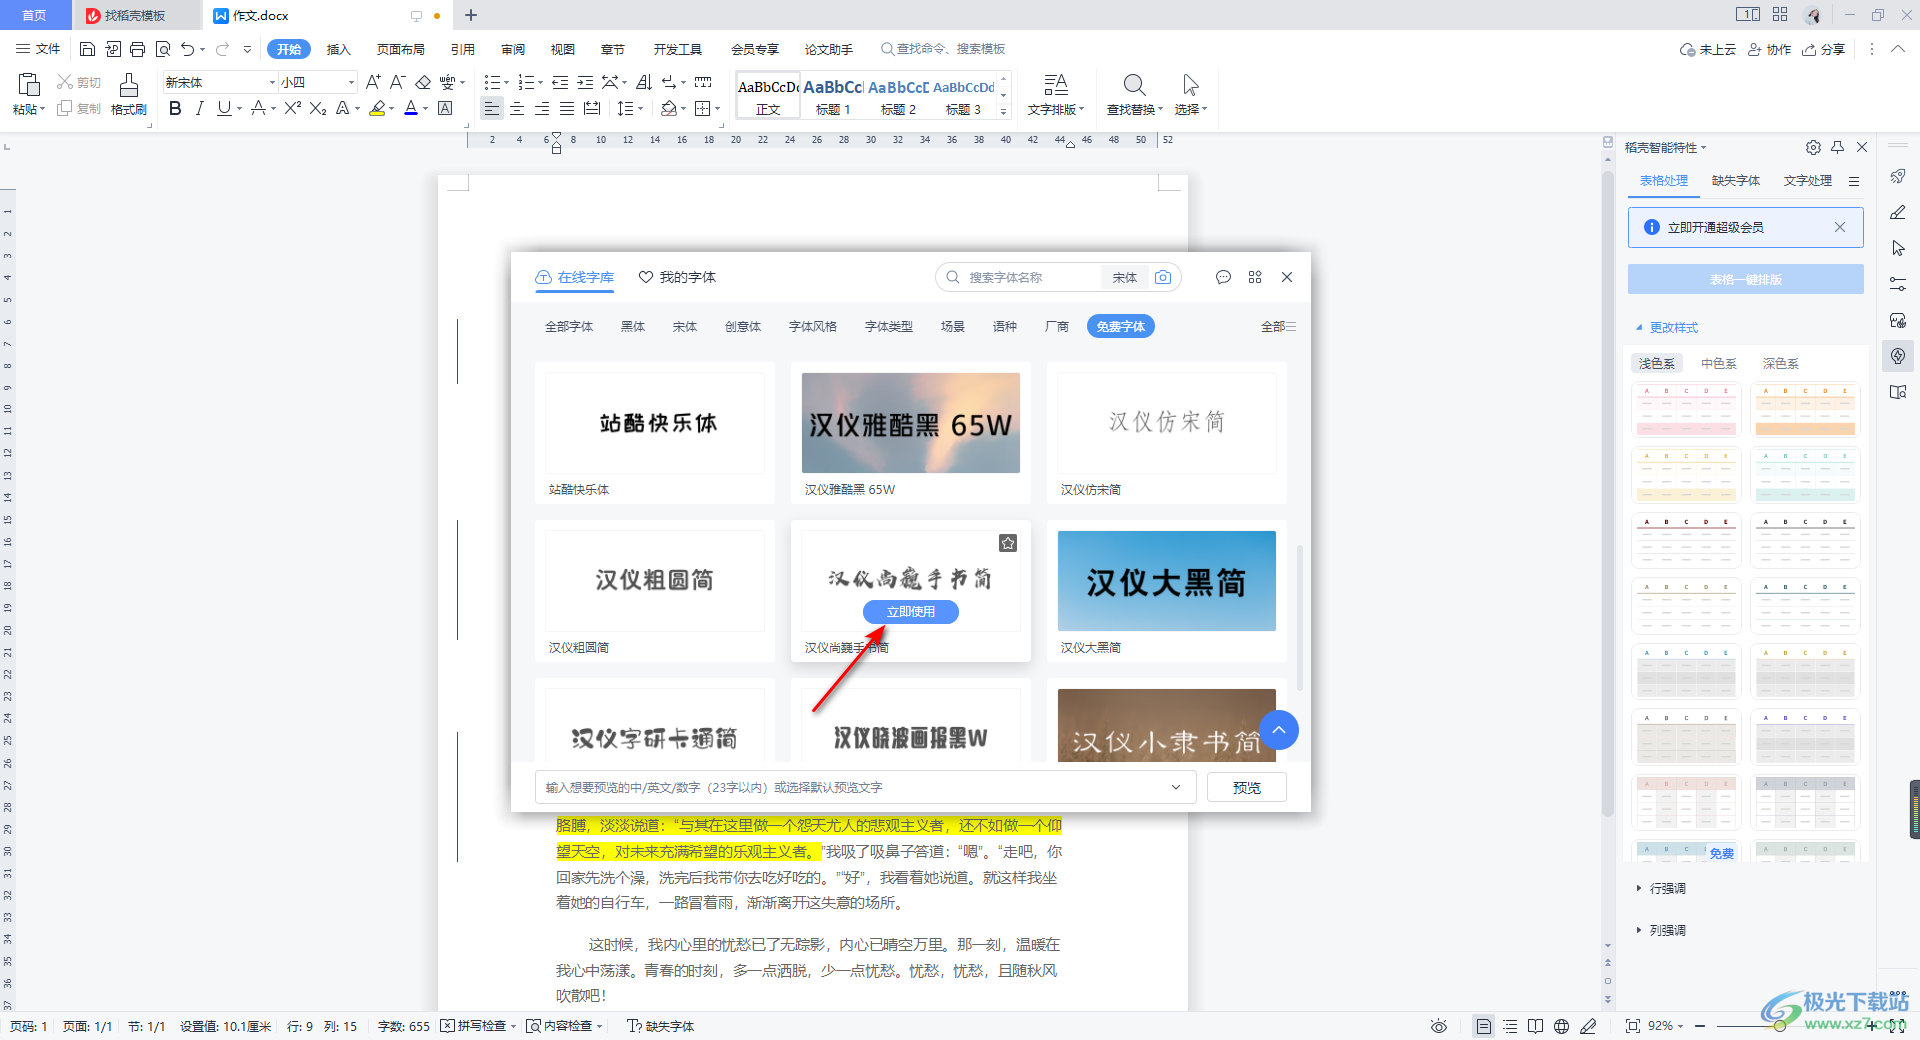Click the Format Painter icon
This screenshot has height=1040, width=1920.
click(128, 93)
